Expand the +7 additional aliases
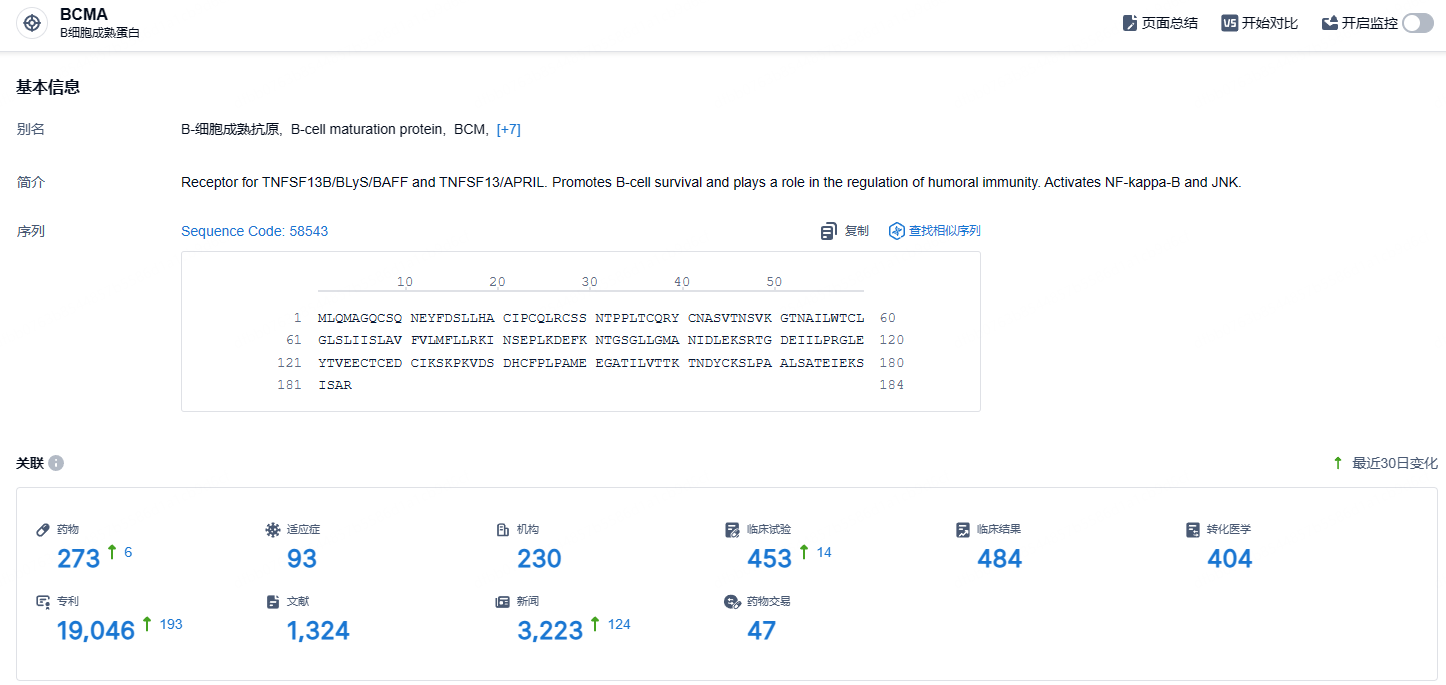1446x685 pixels. point(509,129)
